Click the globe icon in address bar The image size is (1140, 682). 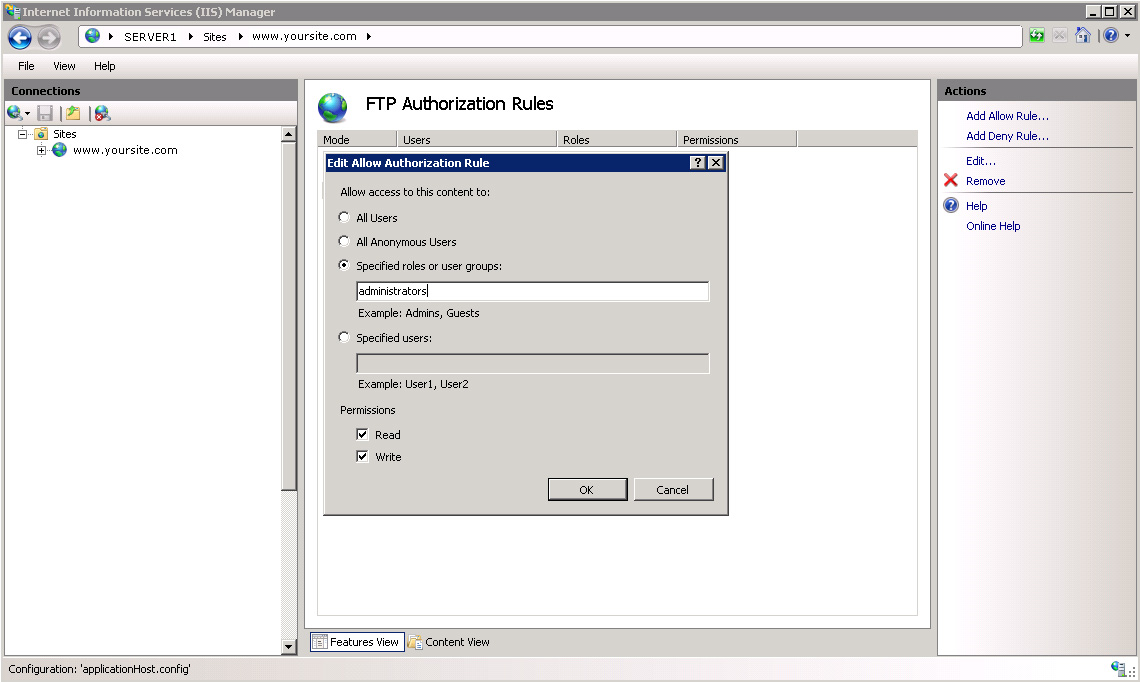click(92, 36)
